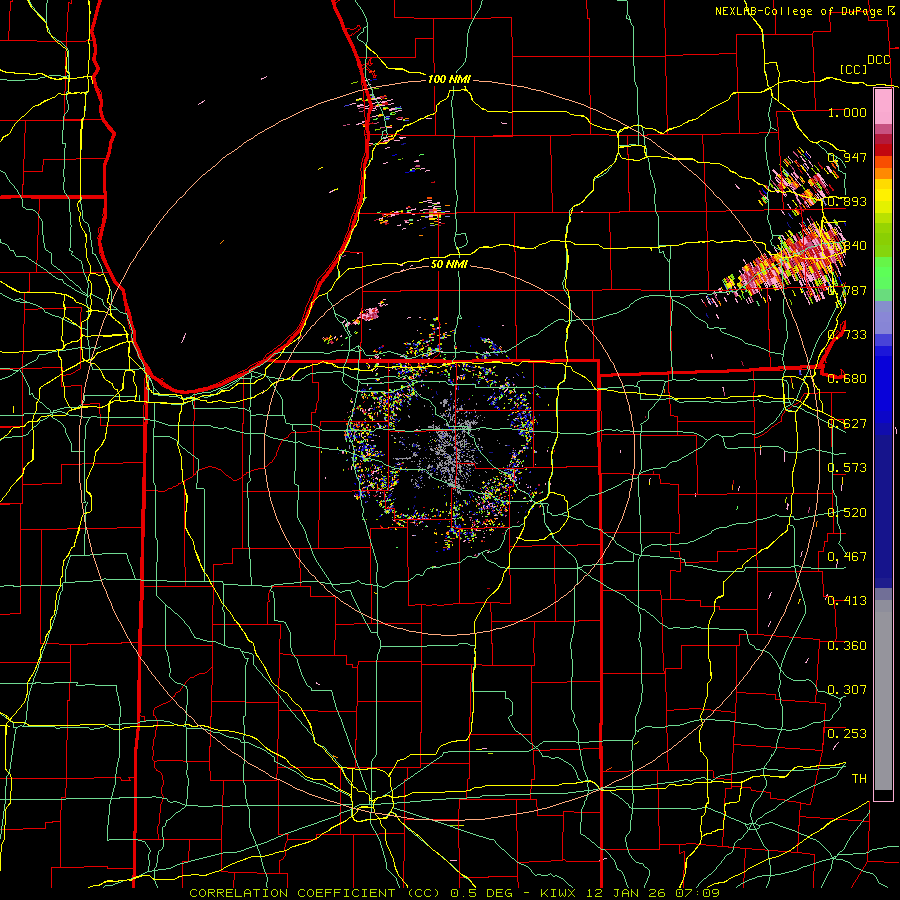Pick the periwinkle light-blue color bar segment

point(883,317)
